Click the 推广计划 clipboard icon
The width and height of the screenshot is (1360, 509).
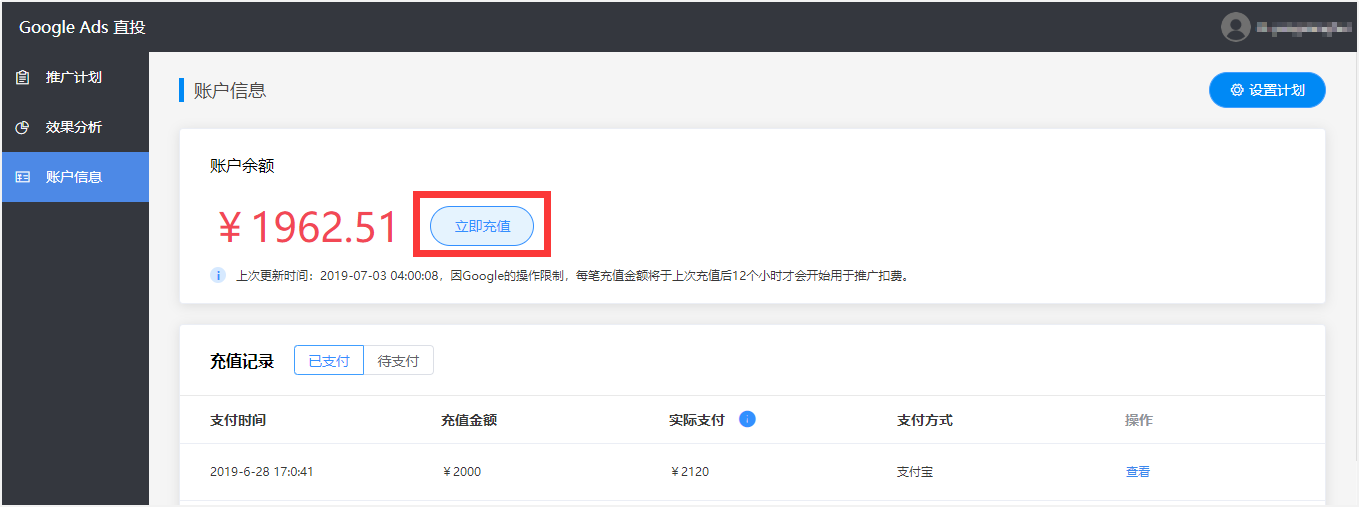click(23, 78)
